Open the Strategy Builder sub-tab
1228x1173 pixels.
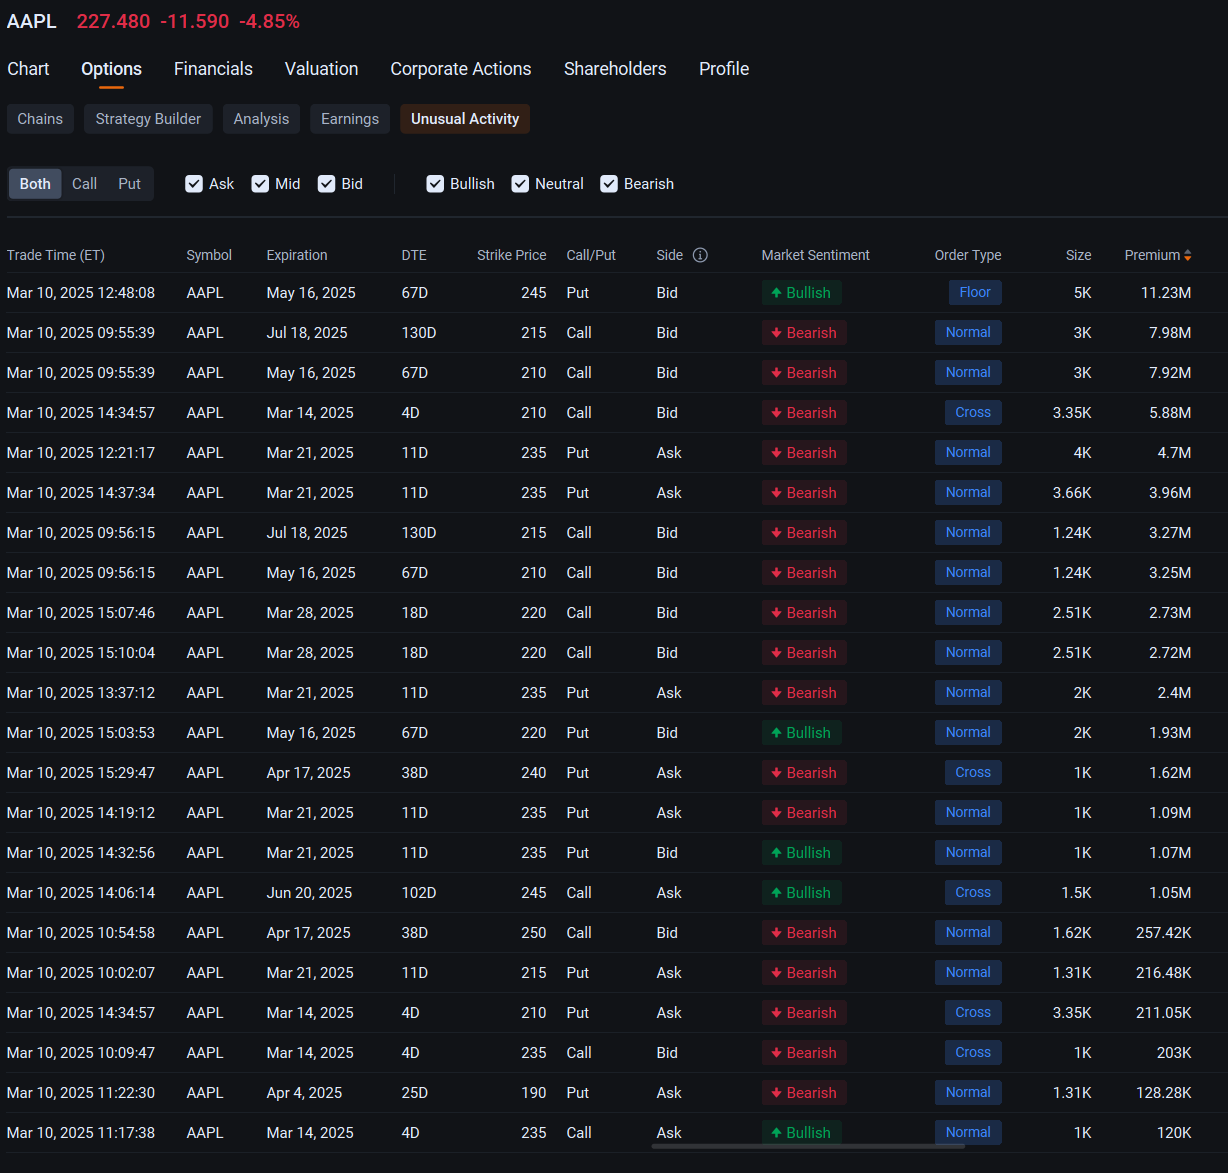148,119
